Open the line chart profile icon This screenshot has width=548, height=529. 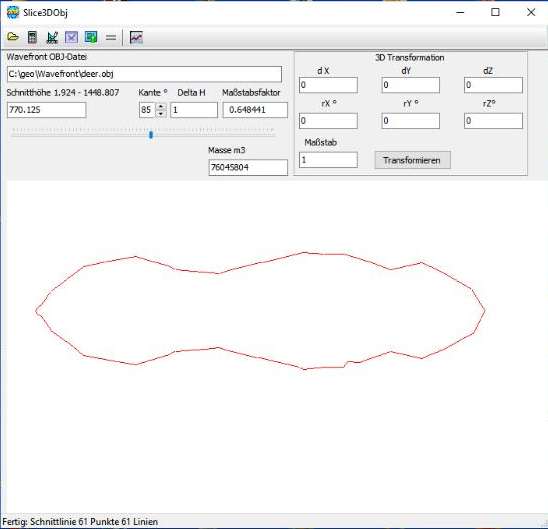pyautogui.click(x=136, y=37)
